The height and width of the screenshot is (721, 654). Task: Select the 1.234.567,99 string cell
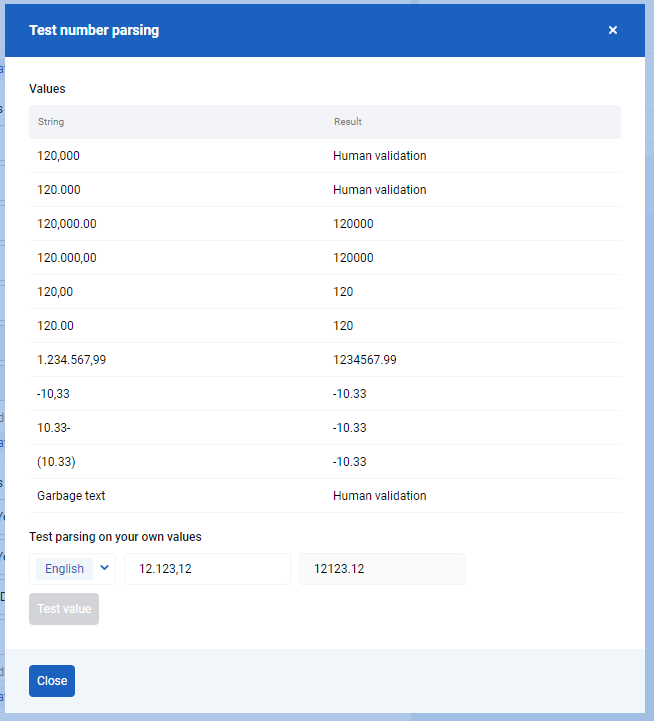[71, 360]
